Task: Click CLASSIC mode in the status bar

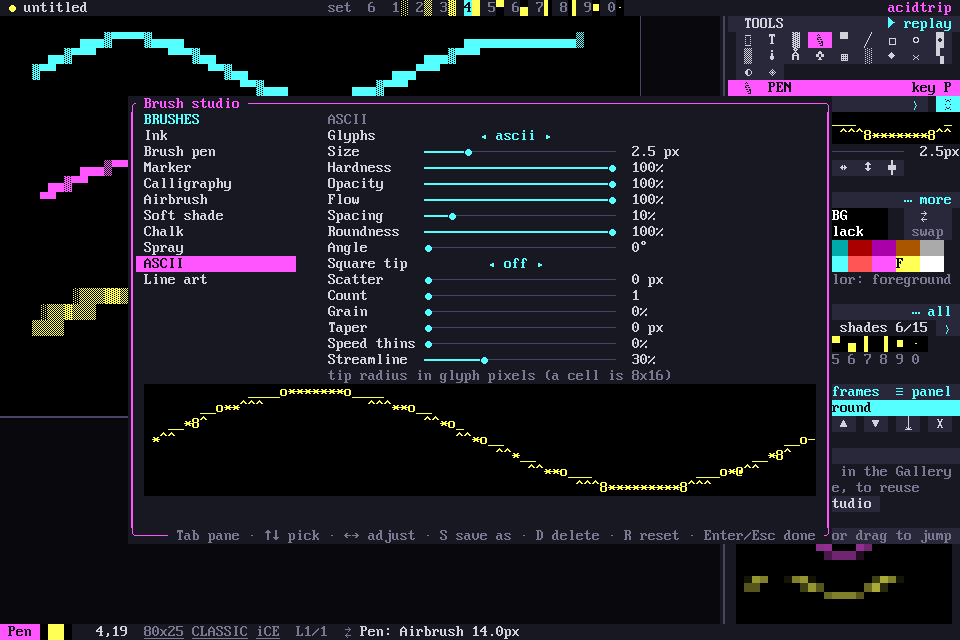Action: (x=219, y=632)
